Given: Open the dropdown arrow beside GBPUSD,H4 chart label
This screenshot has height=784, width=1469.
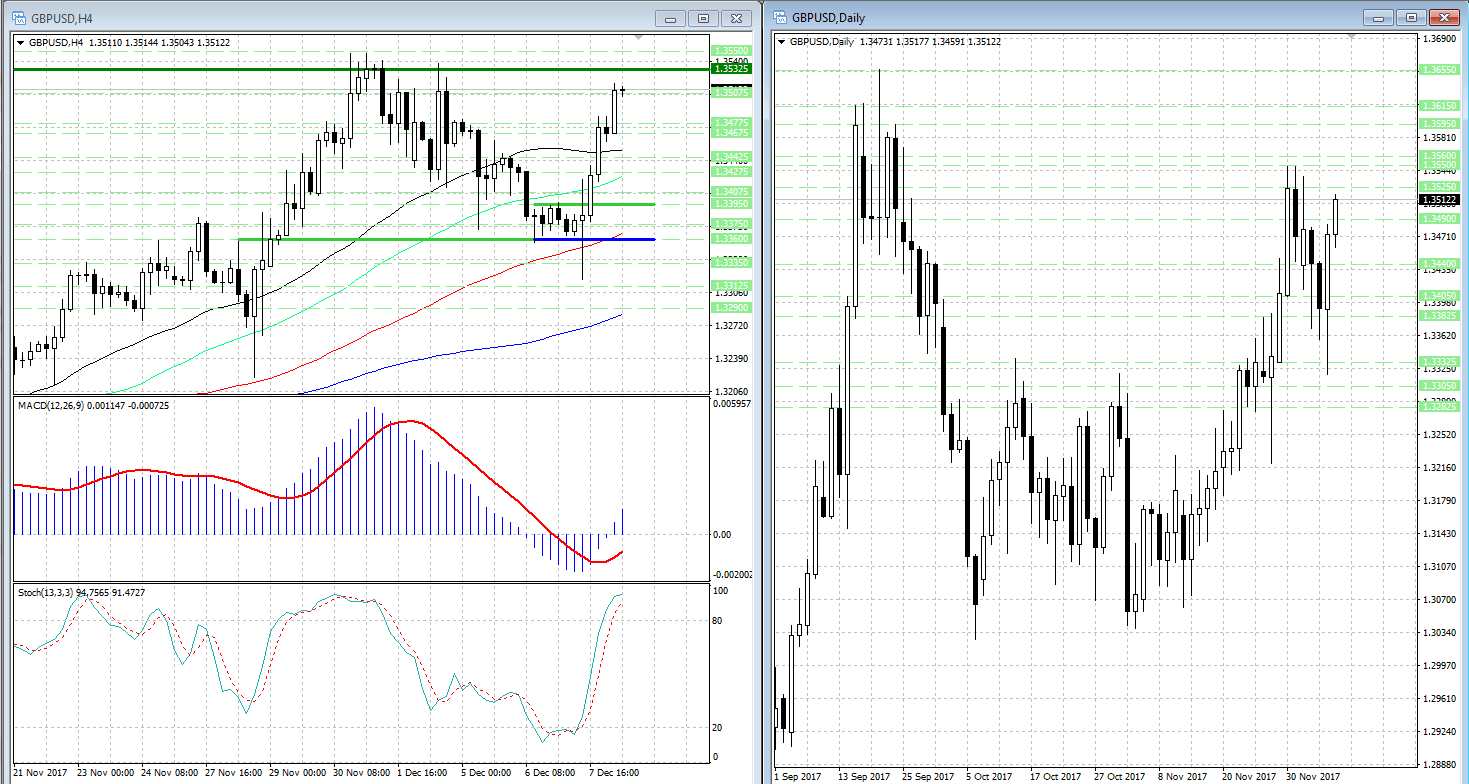Looking at the screenshot, I should 21,43.
